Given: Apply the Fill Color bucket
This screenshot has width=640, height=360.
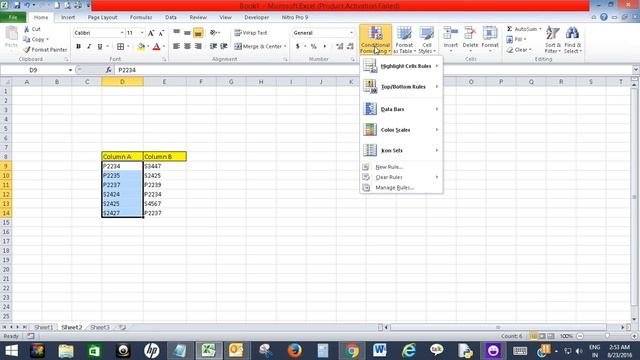Looking at the screenshot, I should [141, 47].
